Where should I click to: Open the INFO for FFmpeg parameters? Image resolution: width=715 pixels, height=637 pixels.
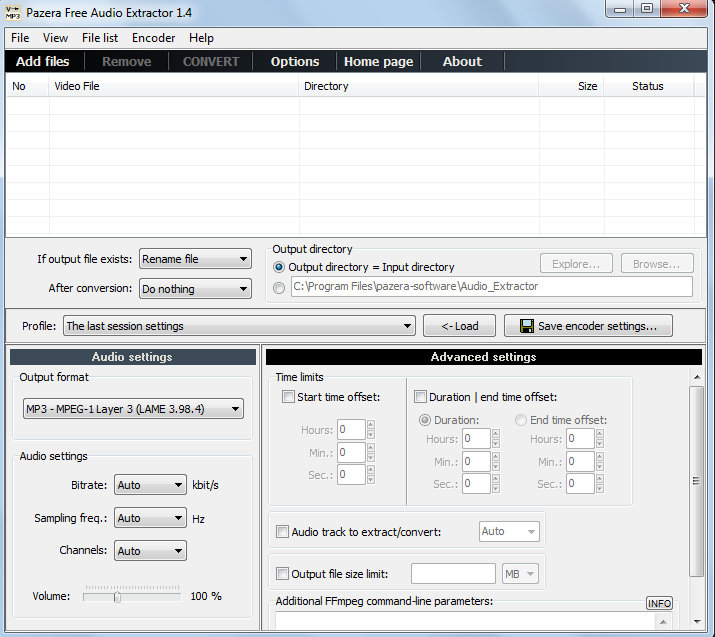pyautogui.click(x=659, y=603)
